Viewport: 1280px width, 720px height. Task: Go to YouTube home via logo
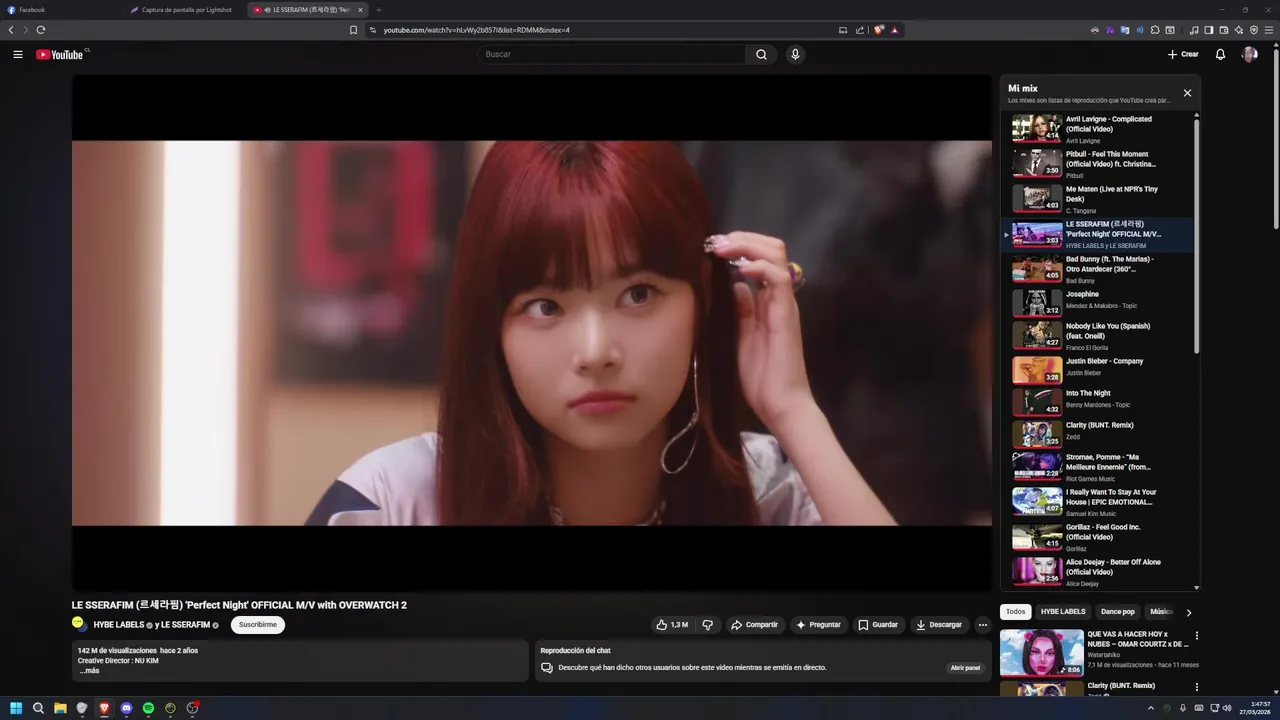coord(60,54)
